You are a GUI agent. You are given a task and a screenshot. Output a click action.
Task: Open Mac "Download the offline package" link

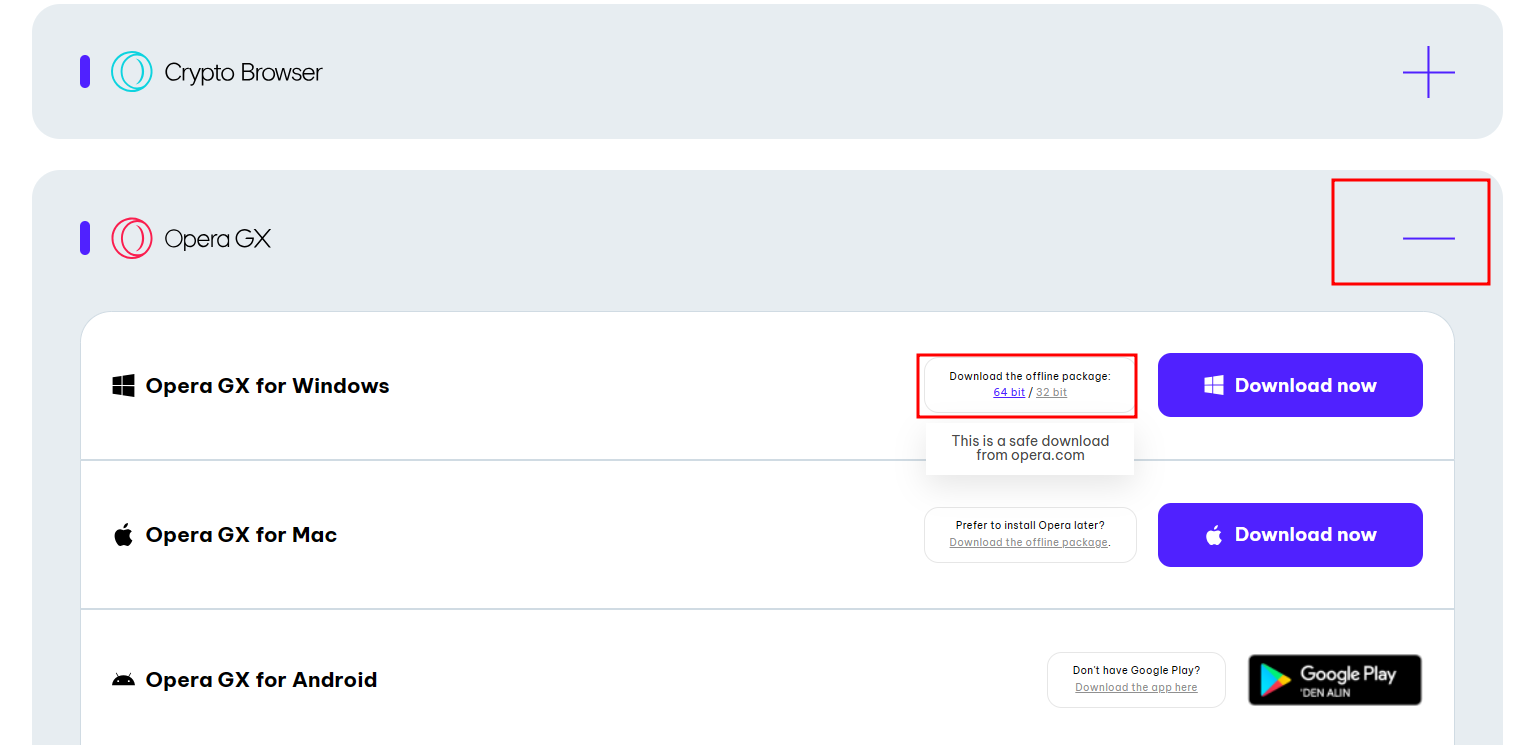[x=1029, y=543]
